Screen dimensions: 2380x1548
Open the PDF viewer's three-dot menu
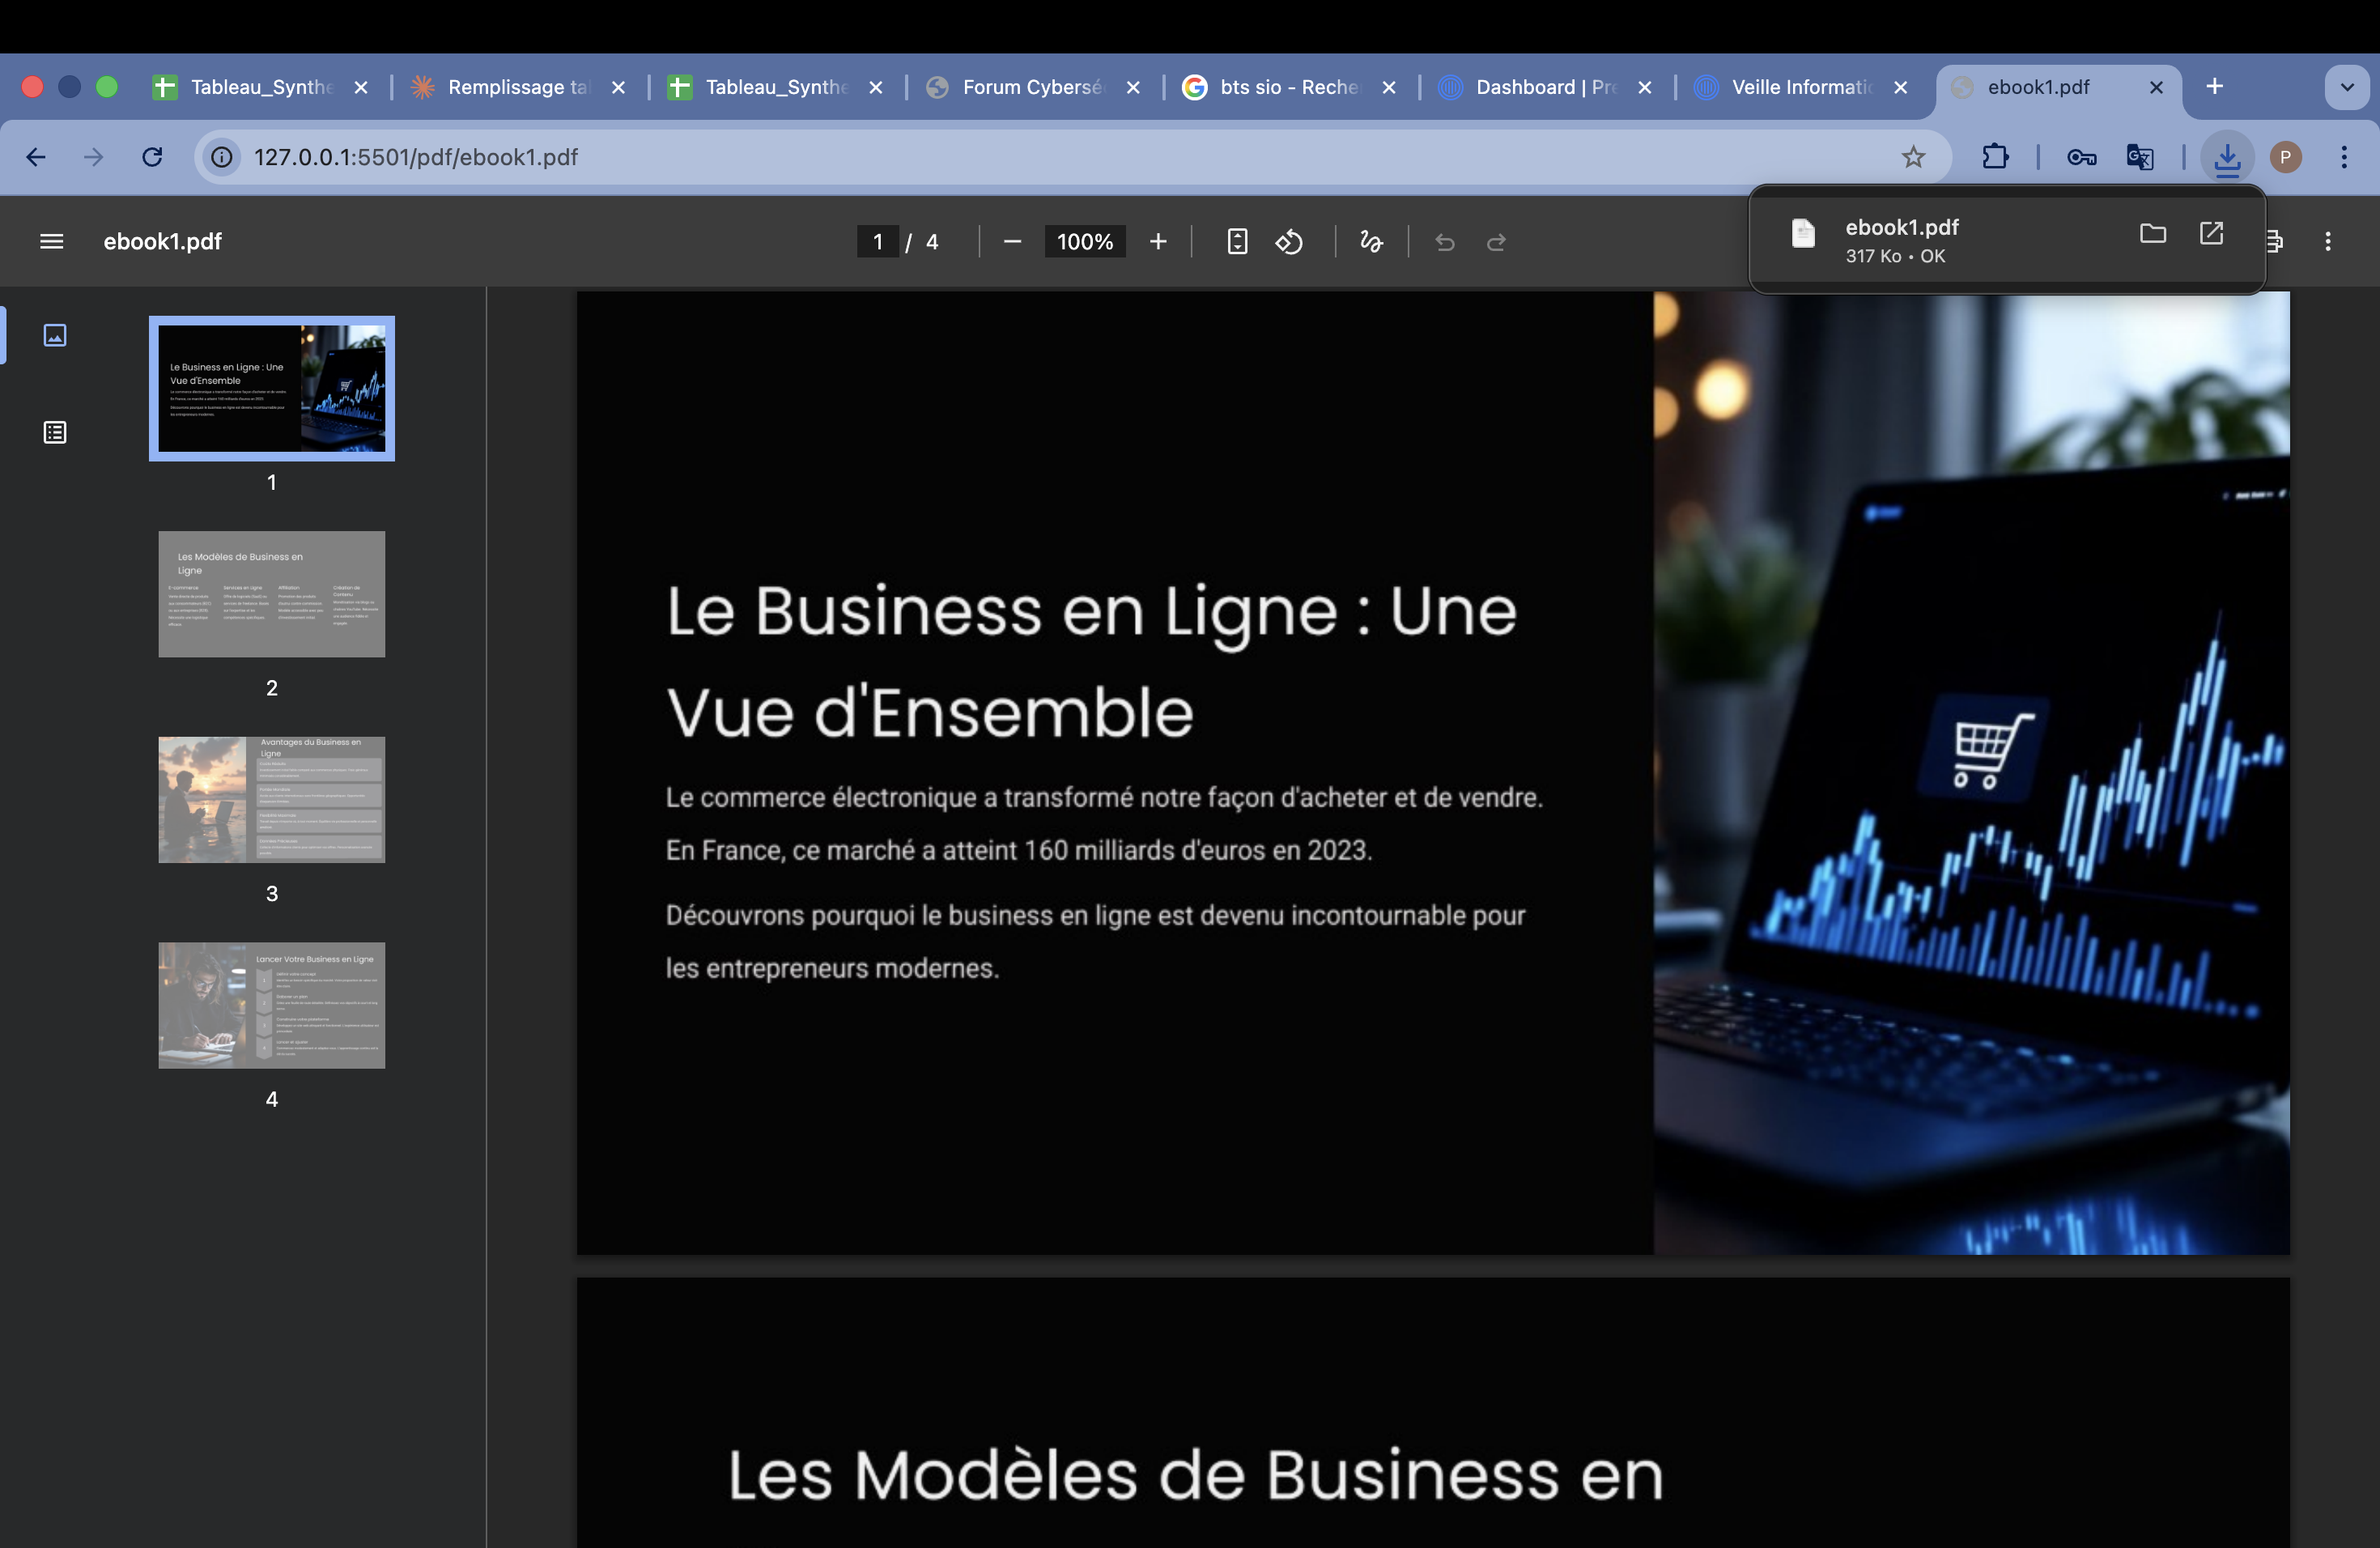coord(2328,241)
